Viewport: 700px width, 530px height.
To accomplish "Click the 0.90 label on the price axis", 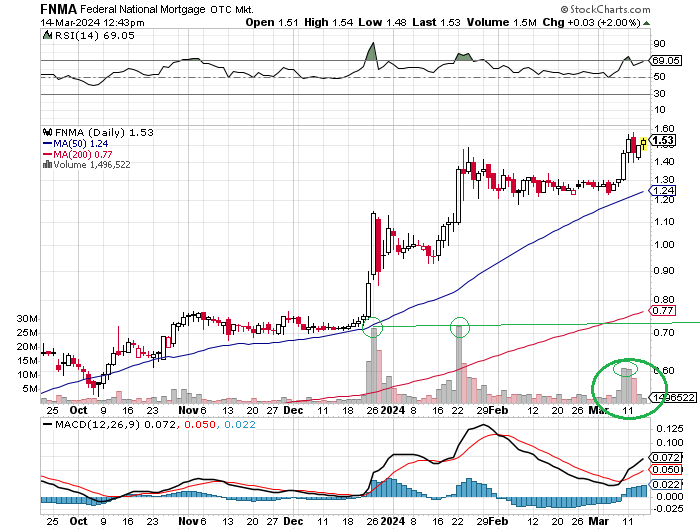I will [664, 271].
